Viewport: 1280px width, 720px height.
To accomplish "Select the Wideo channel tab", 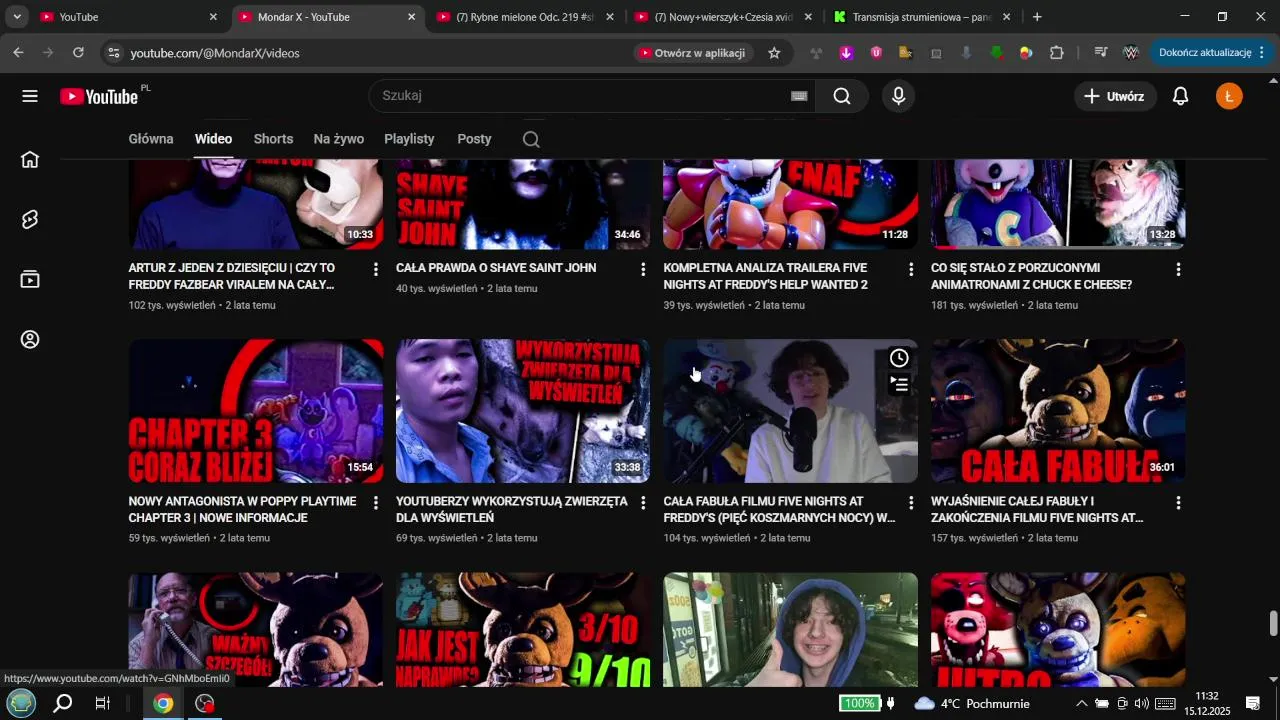I will 213,139.
